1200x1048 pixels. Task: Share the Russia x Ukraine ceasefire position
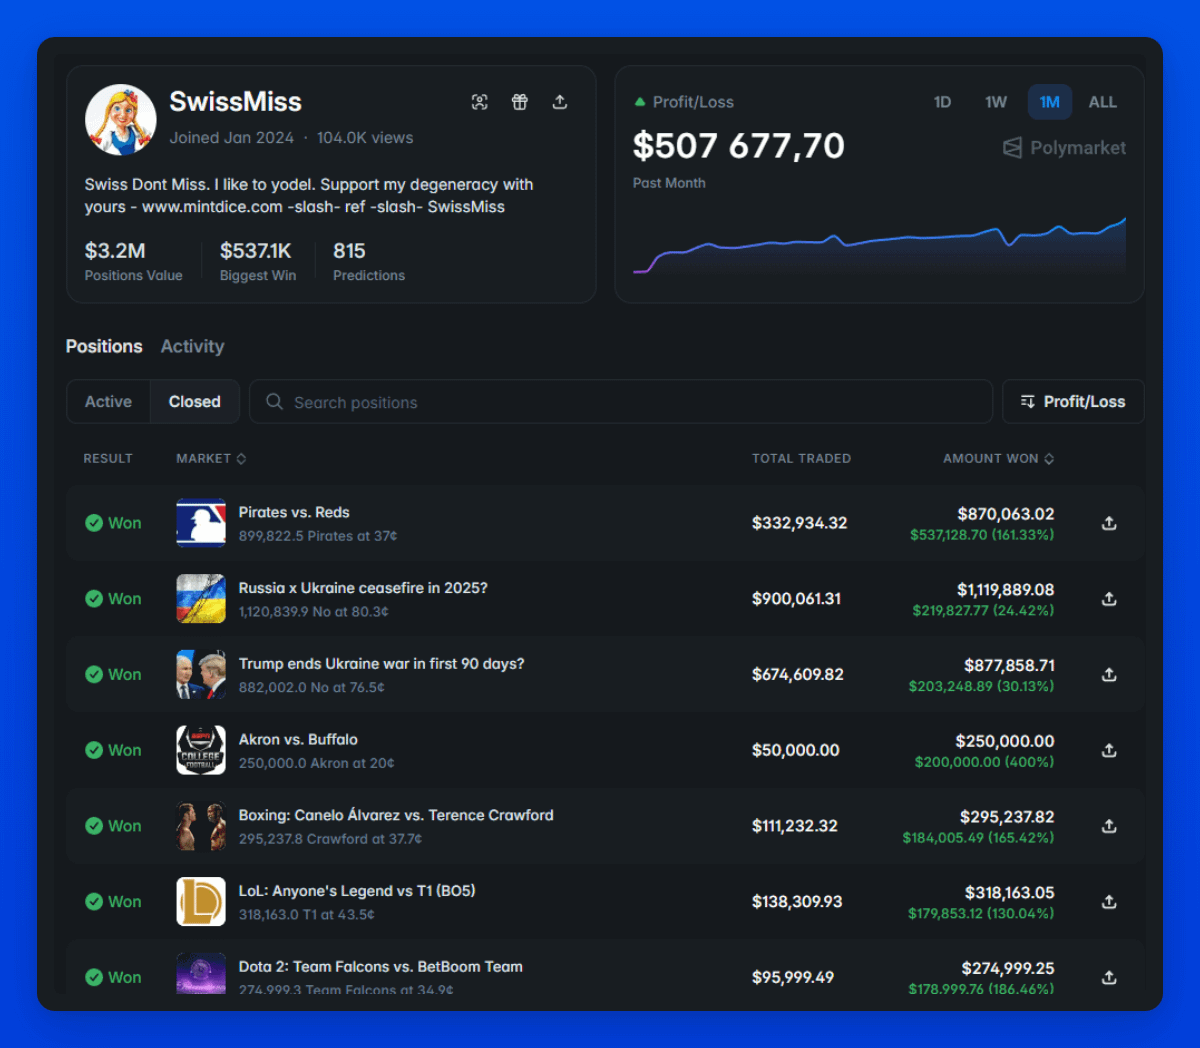[x=1109, y=599]
